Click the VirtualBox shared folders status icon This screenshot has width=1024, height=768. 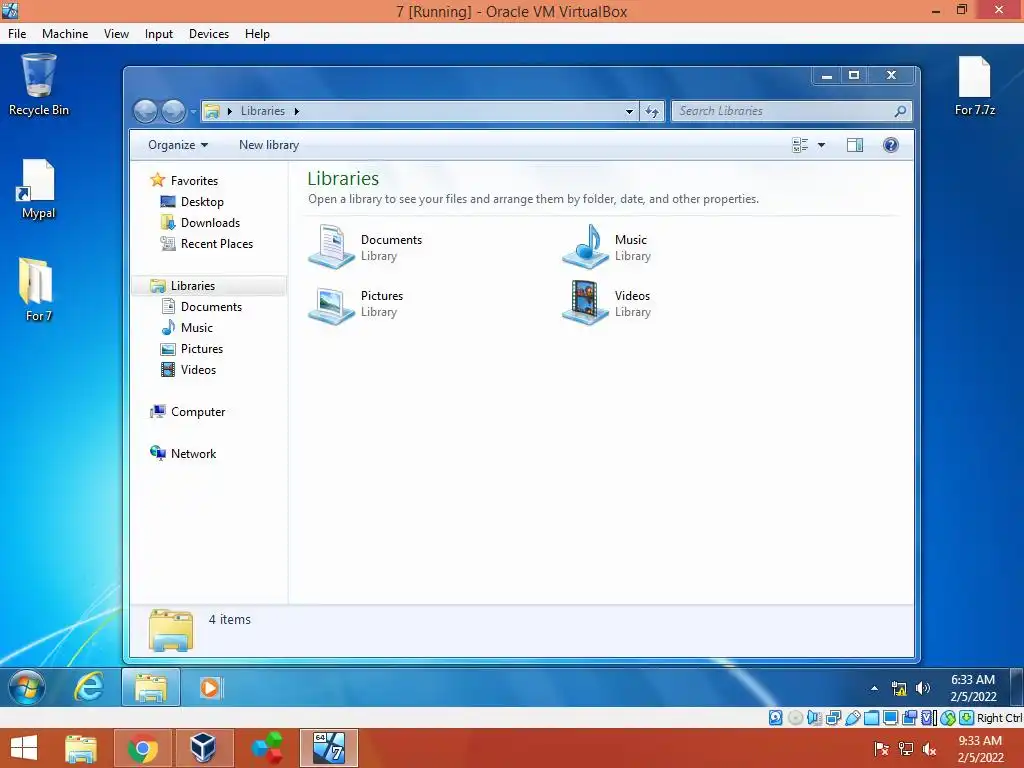[x=871, y=718]
